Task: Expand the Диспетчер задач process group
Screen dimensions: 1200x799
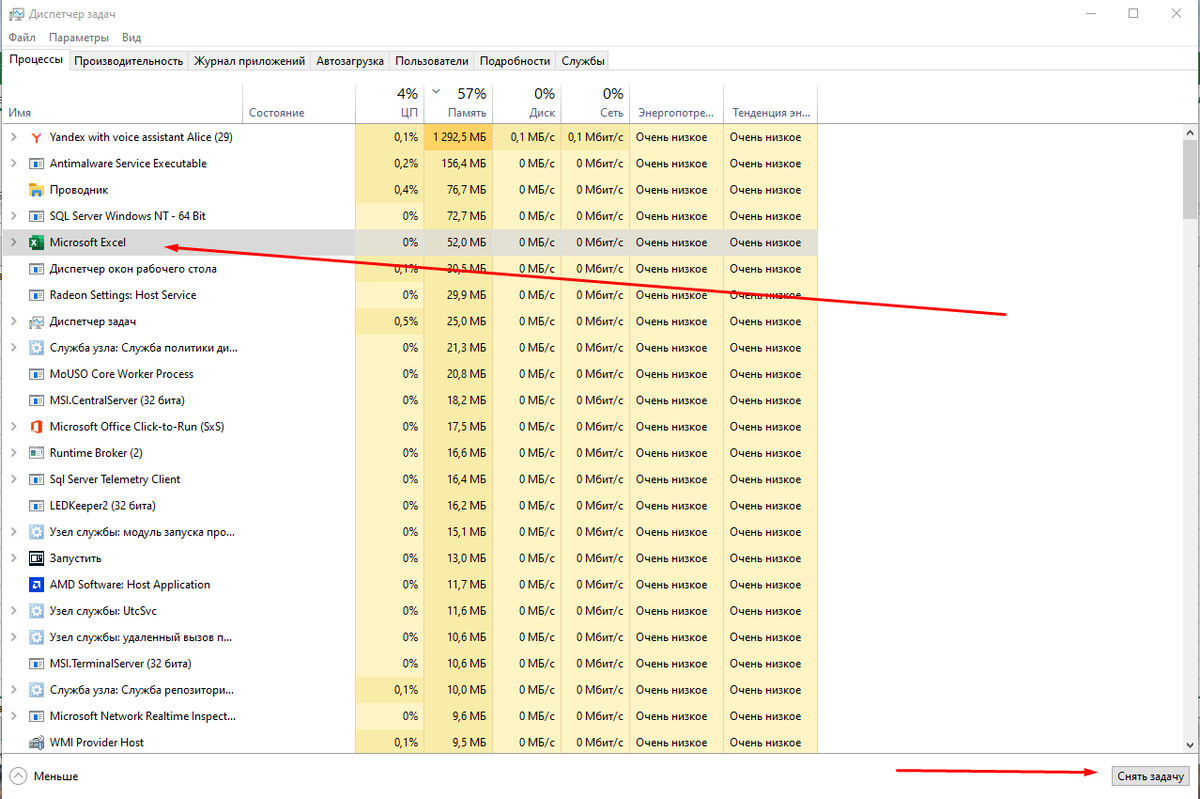Action: 13,321
